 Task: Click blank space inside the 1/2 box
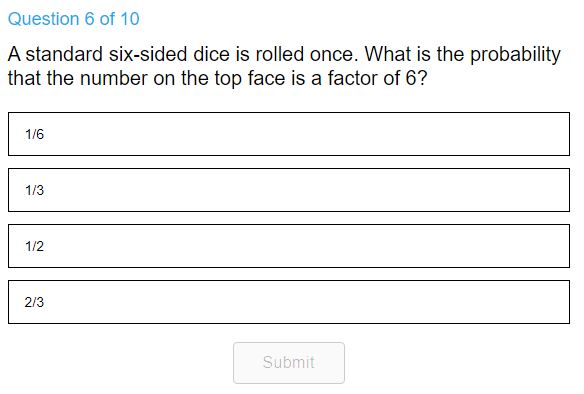point(305,246)
